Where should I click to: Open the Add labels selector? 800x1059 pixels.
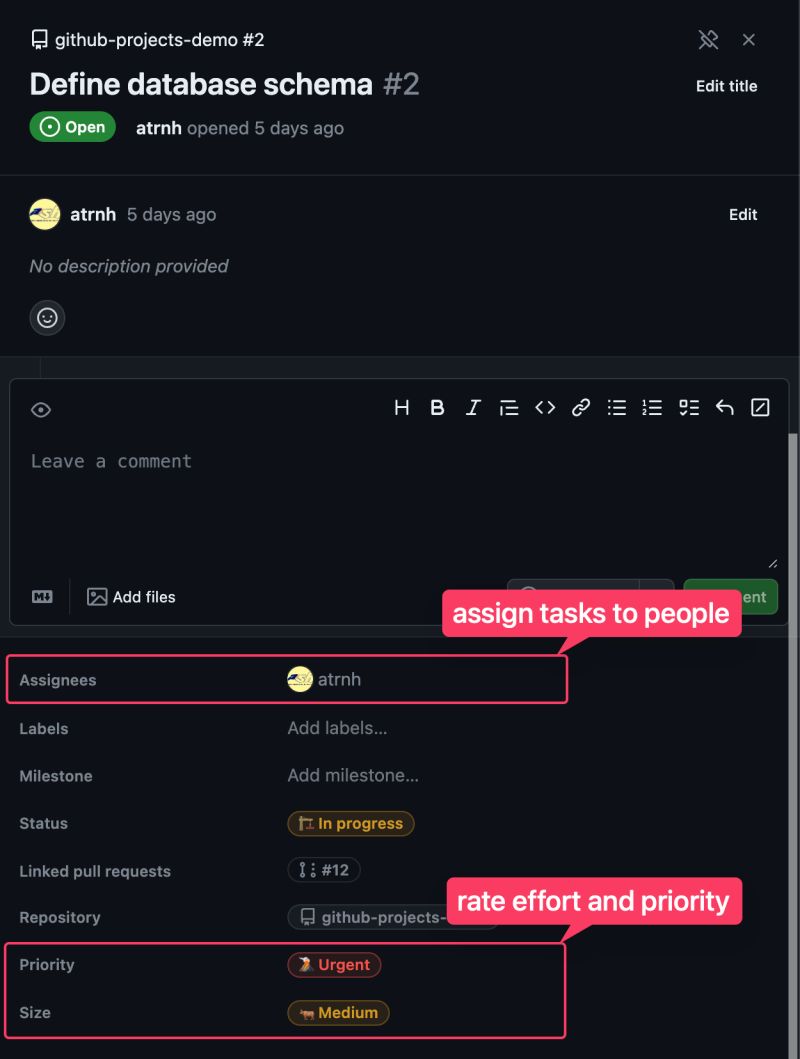tap(337, 728)
